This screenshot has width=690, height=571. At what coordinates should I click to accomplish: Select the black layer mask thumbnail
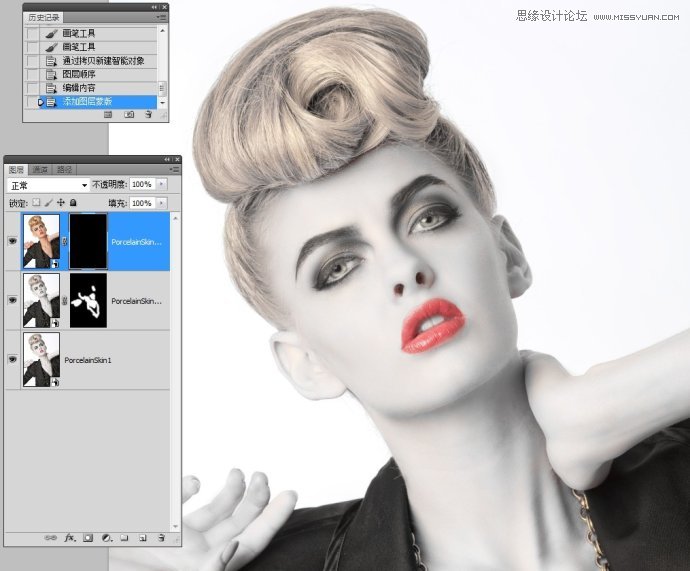[87, 241]
